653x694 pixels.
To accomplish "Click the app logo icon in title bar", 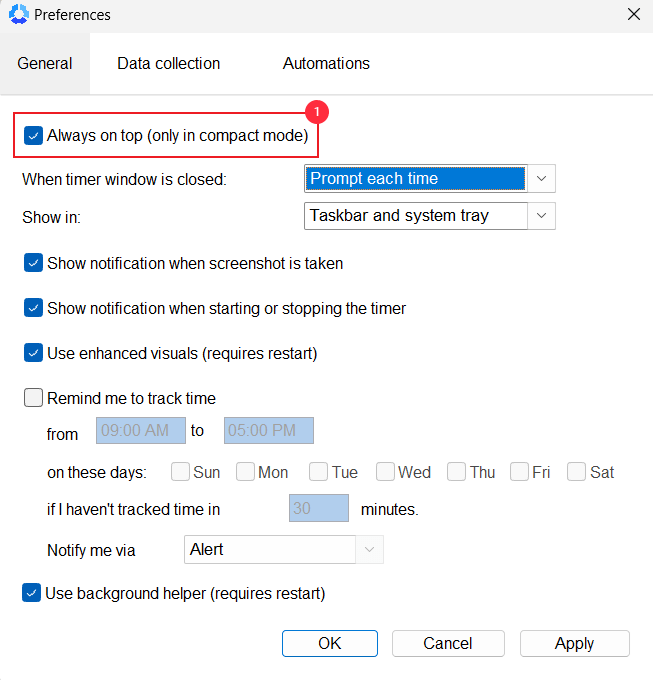I will point(19,14).
